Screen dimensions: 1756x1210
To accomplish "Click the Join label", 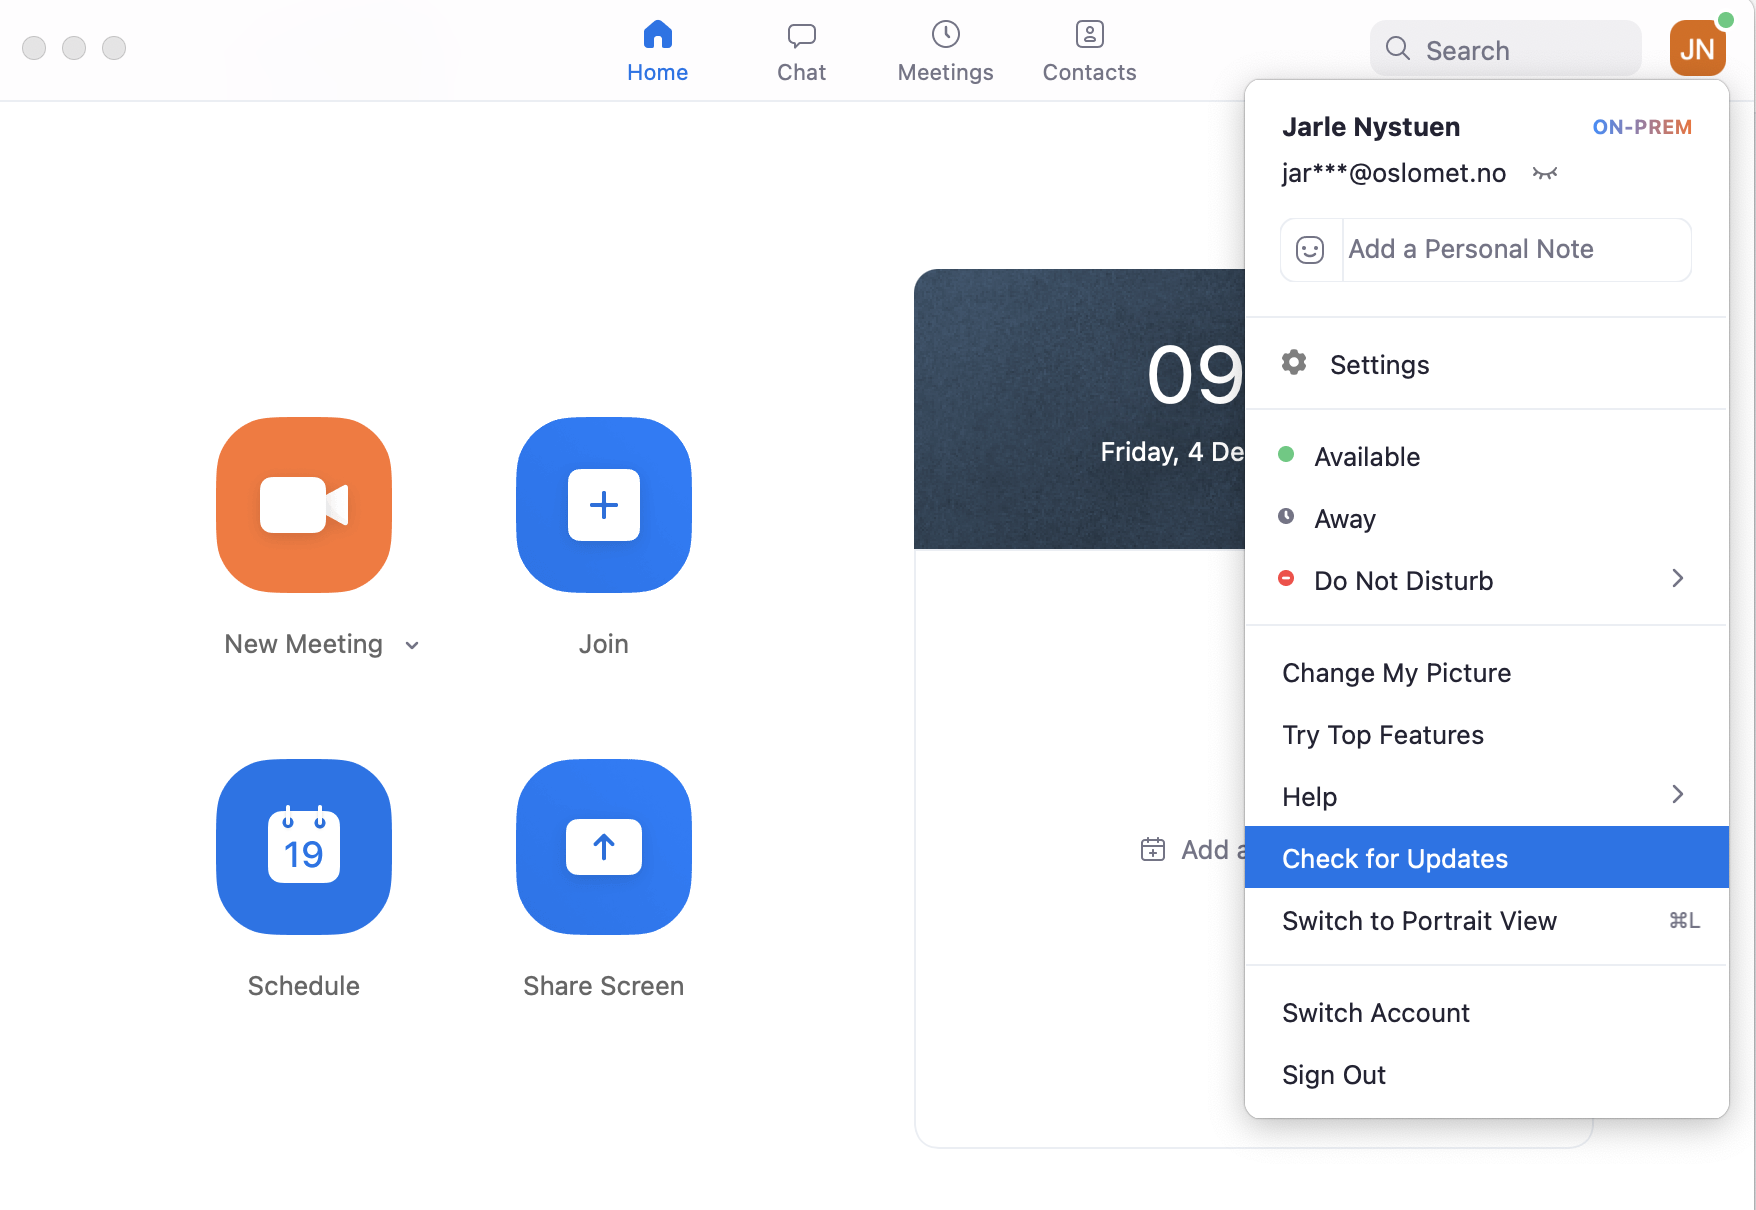I will click(604, 645).
